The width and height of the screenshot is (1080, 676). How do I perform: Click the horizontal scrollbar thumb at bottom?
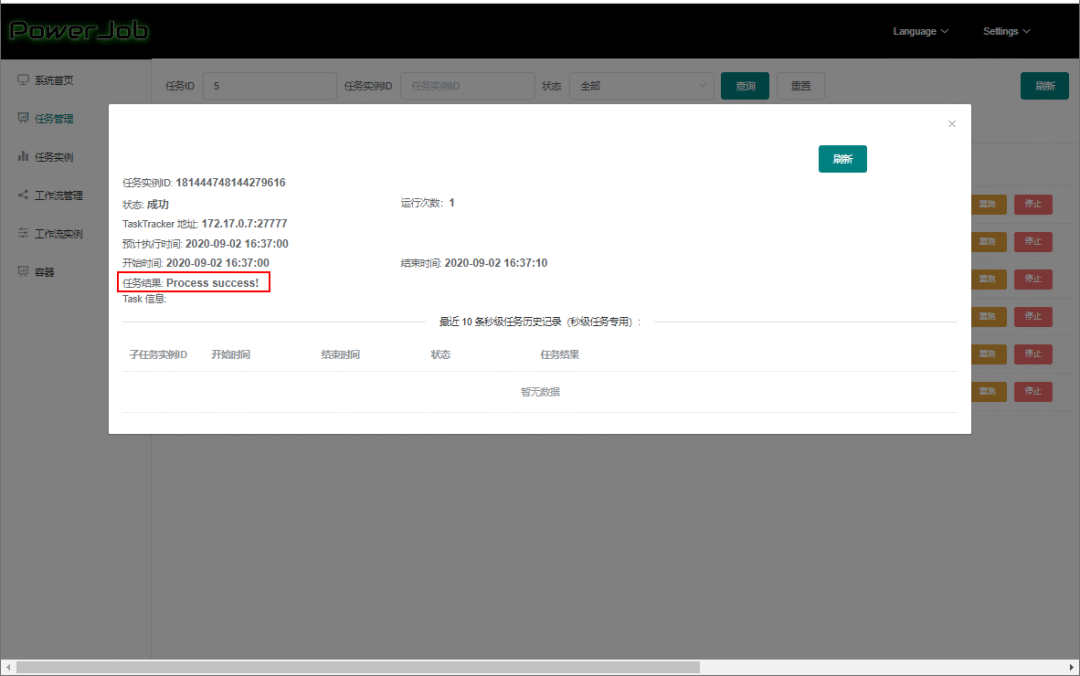click(358, 667)
